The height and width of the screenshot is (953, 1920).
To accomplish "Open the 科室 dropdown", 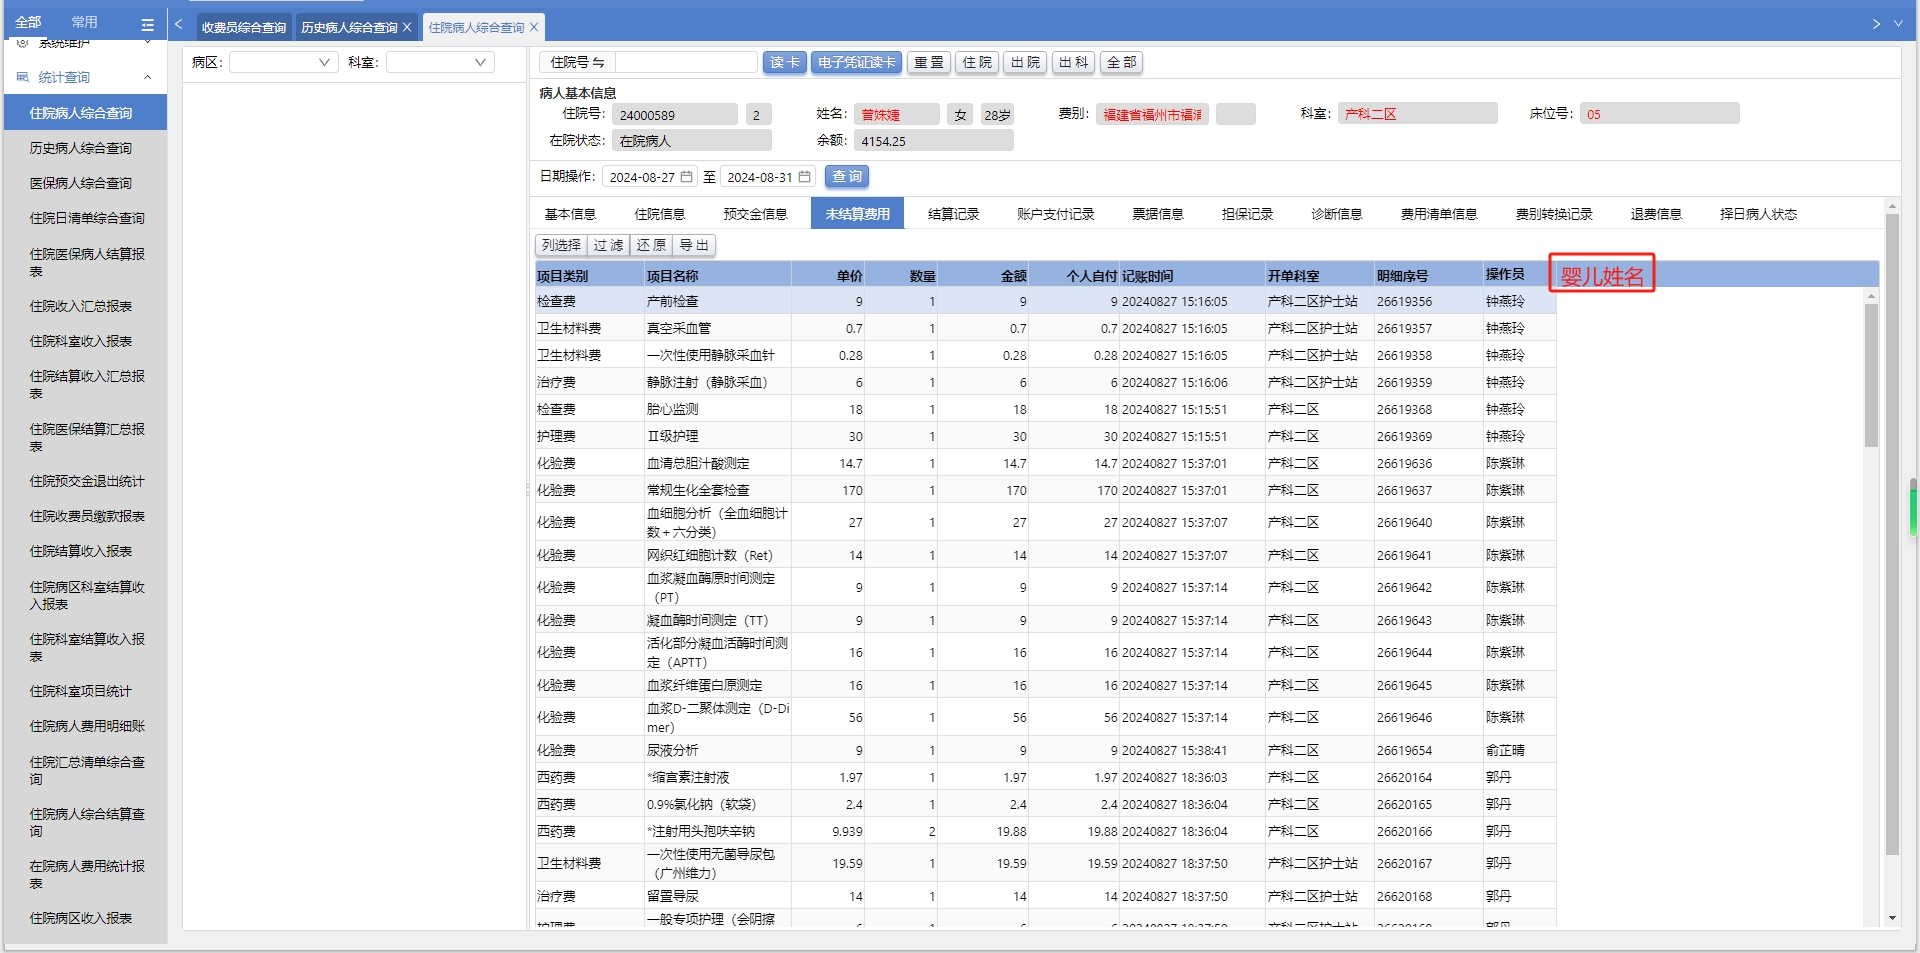I will tap(441, 62).
